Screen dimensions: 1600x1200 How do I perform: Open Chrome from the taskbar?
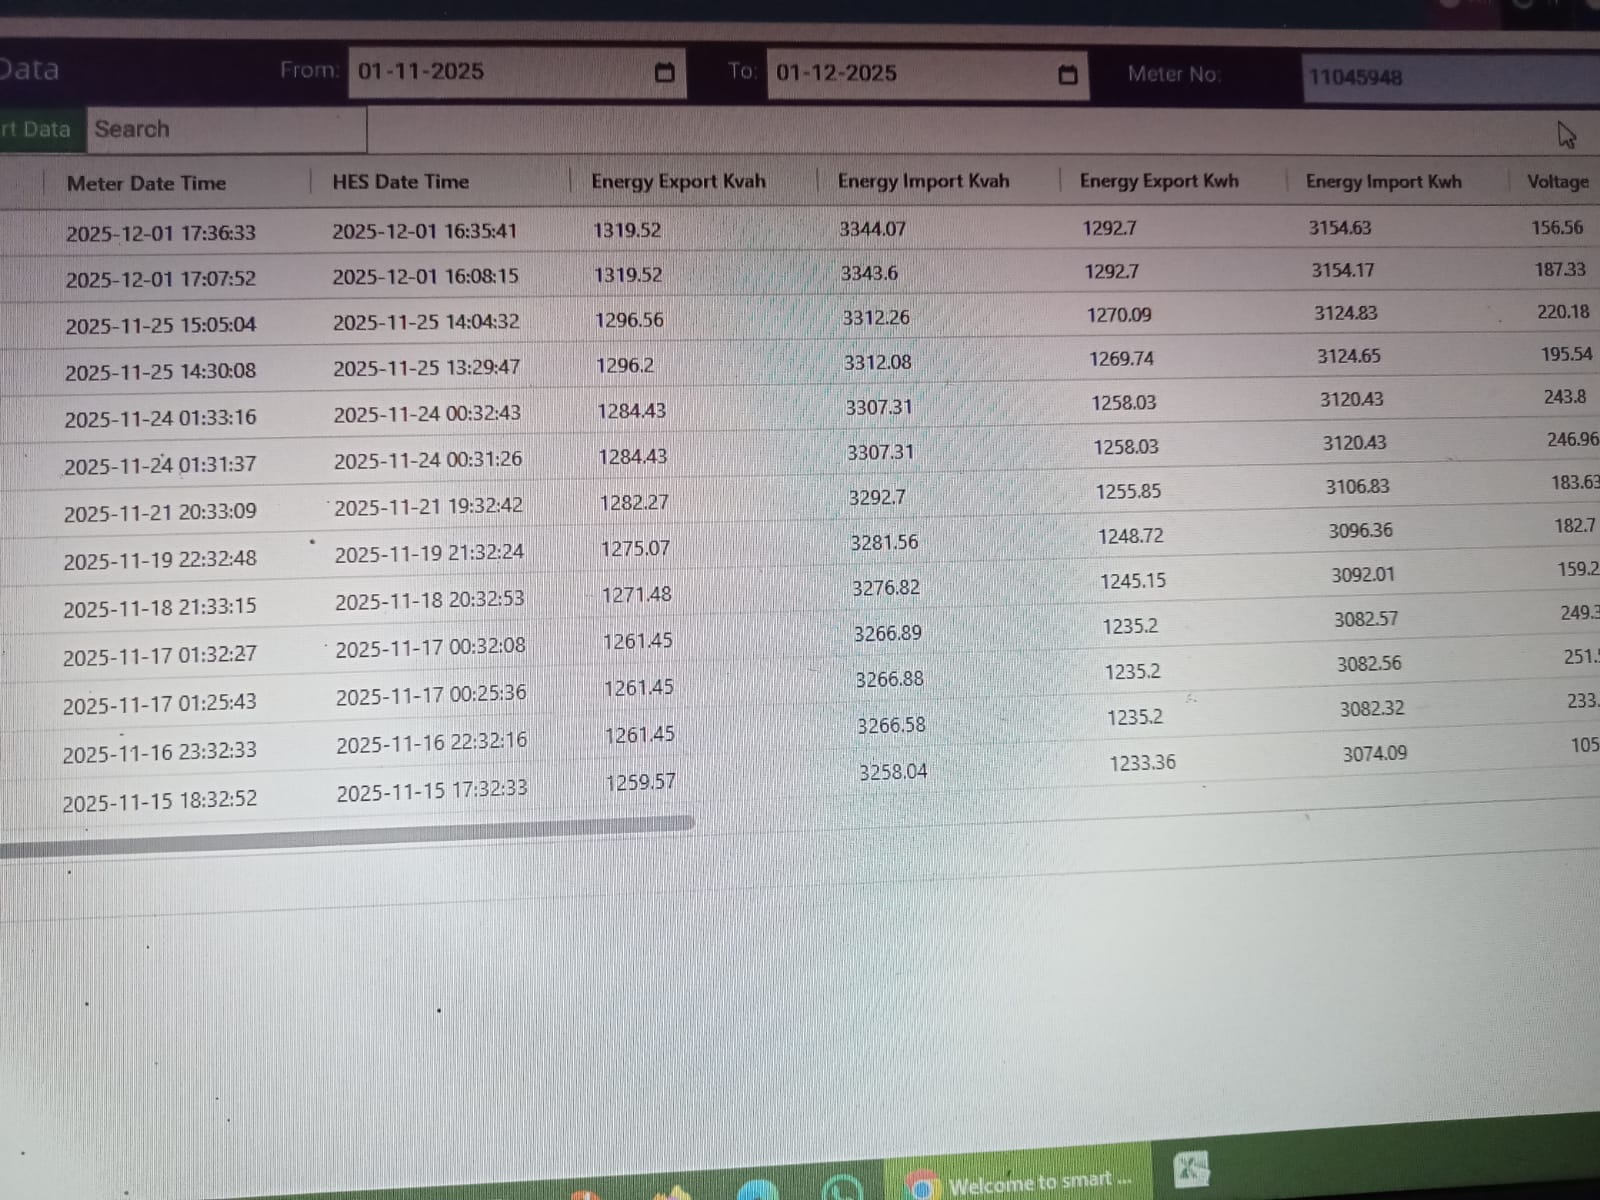(x=922, y=1187)
